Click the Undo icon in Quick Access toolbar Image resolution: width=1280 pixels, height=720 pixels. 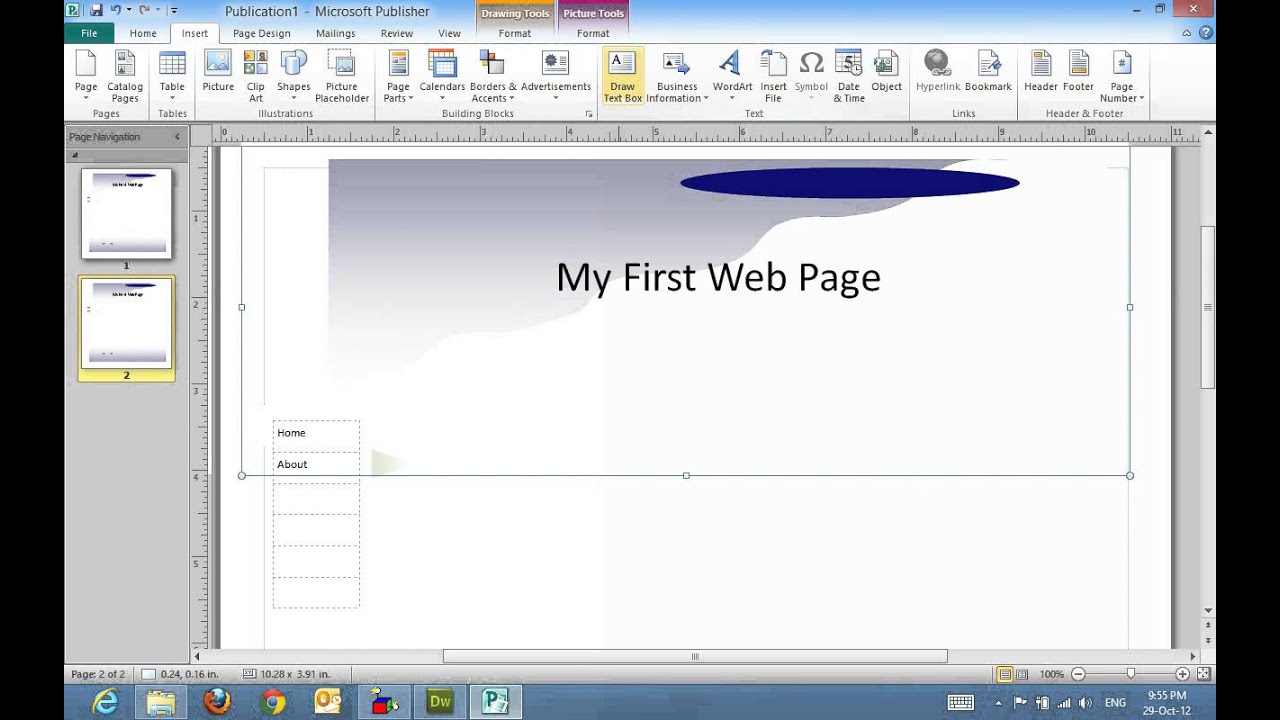pos(116,10)
